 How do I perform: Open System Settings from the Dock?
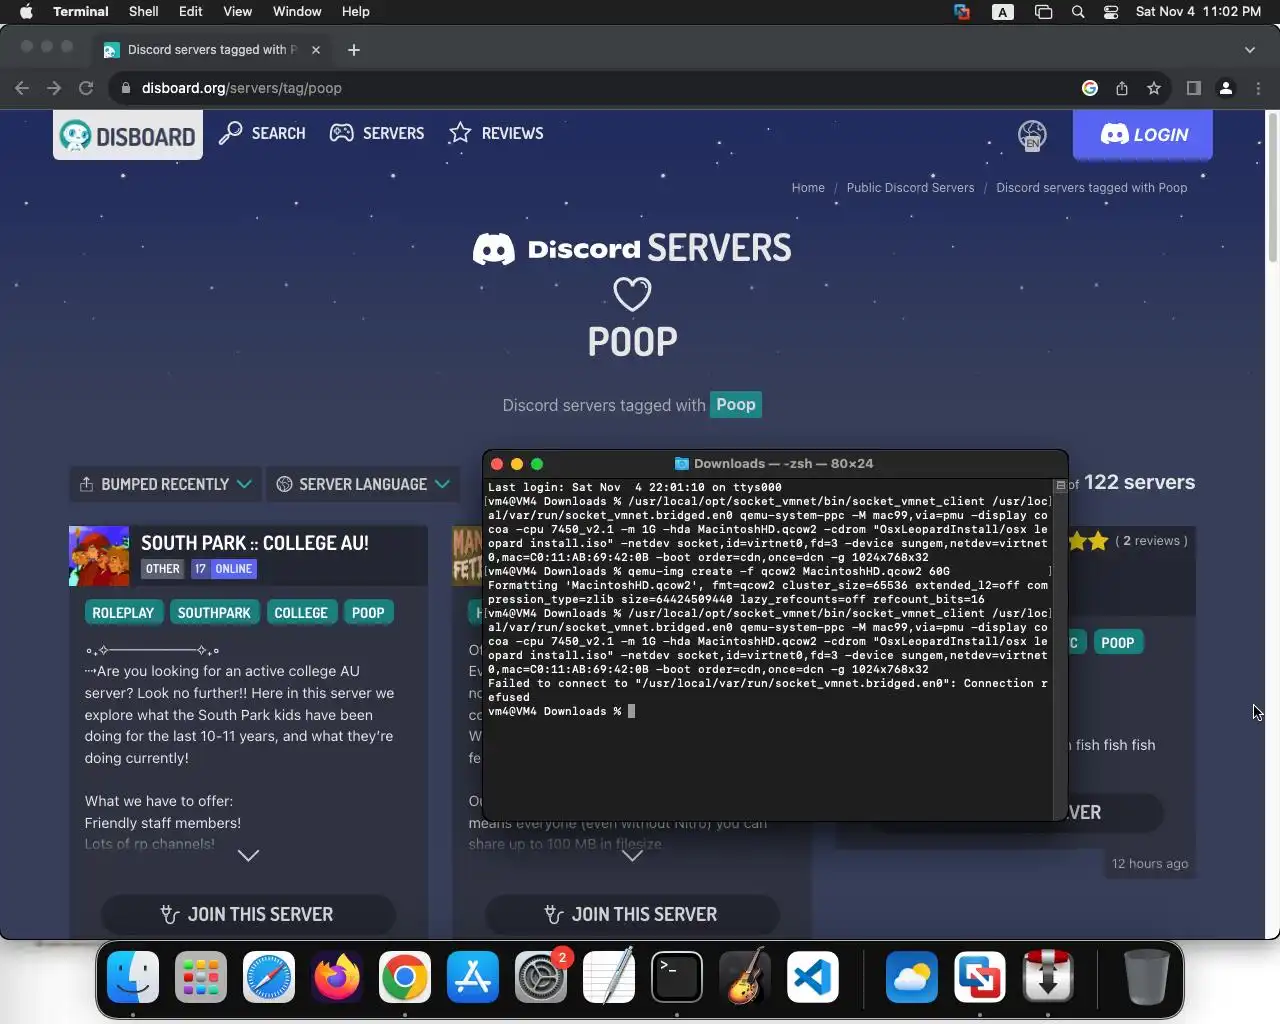point(541,977)
